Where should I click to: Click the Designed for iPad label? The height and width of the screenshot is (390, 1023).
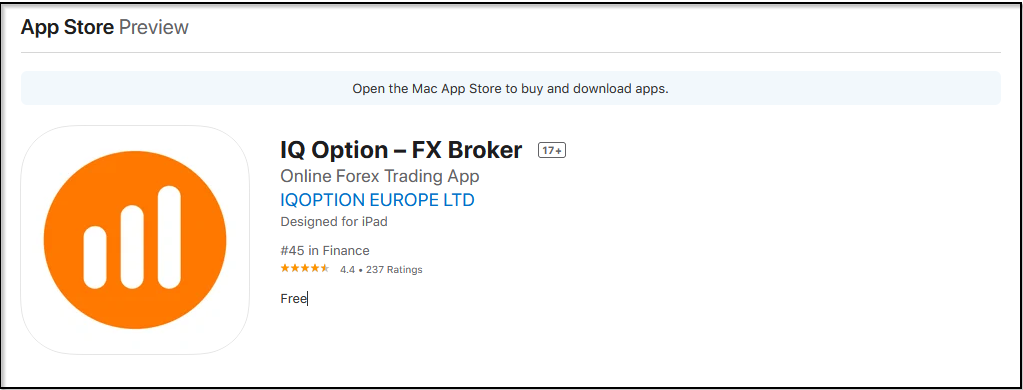[x=334, y=222]
